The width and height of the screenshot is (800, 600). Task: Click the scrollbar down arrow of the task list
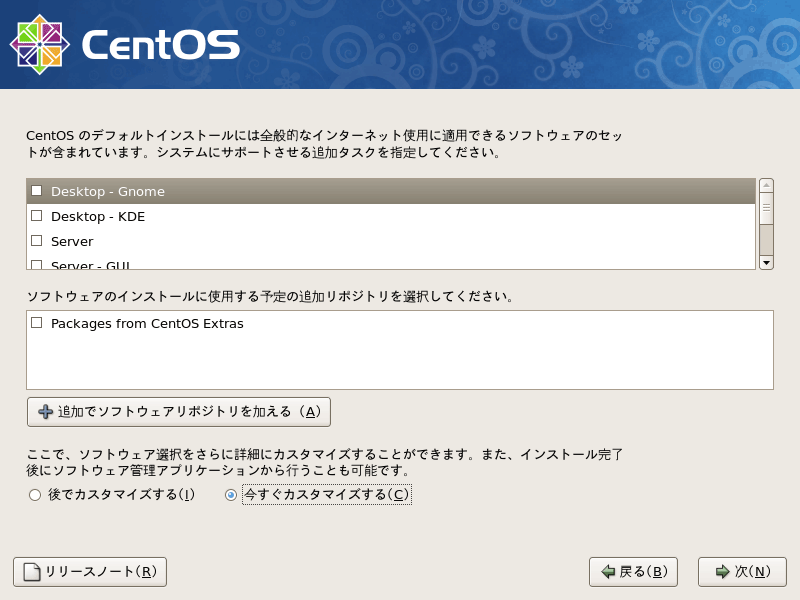pos(766,262)
